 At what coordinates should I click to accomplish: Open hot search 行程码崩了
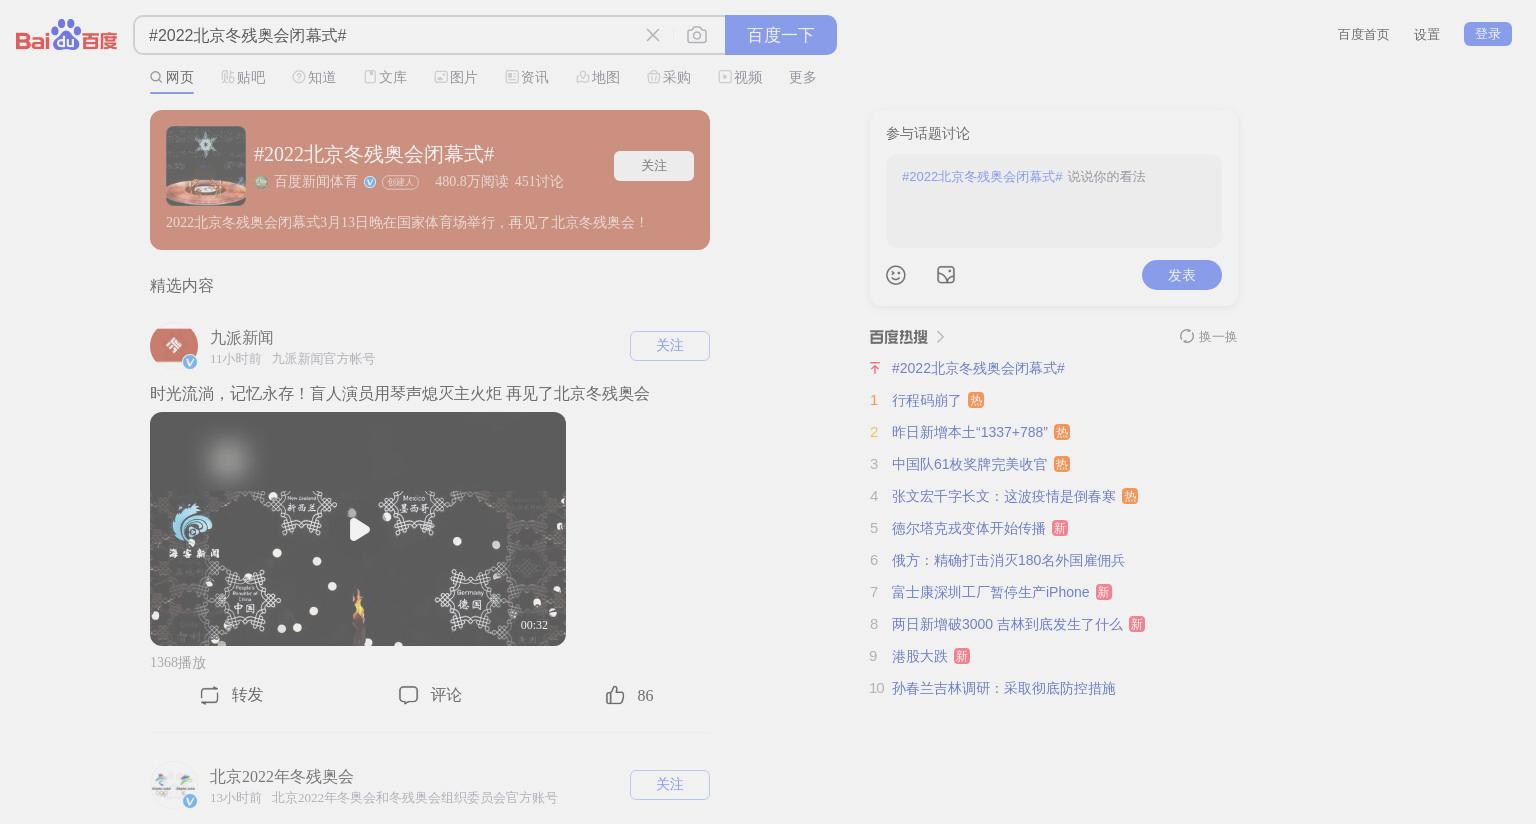pyautogui.click(x=926, y=401)
